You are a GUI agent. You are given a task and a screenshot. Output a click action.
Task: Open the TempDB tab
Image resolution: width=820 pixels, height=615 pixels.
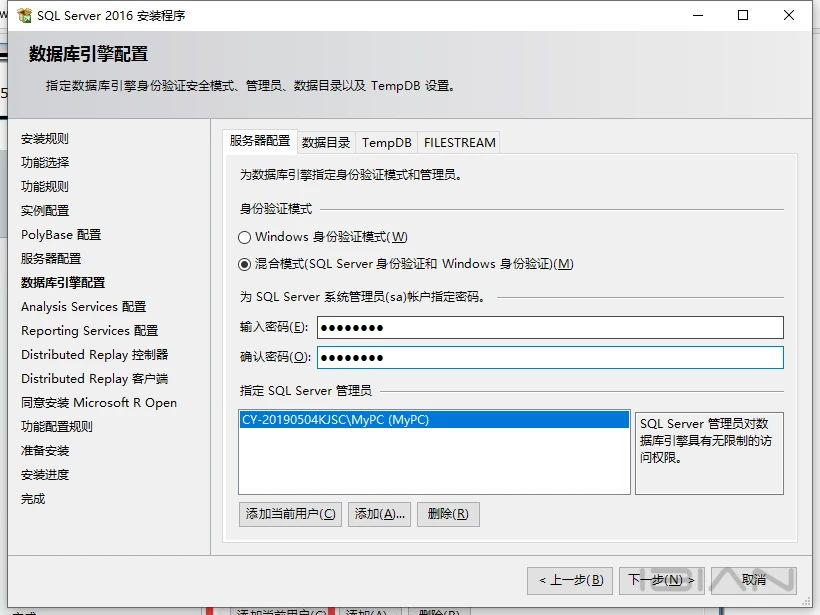[386, 143]
